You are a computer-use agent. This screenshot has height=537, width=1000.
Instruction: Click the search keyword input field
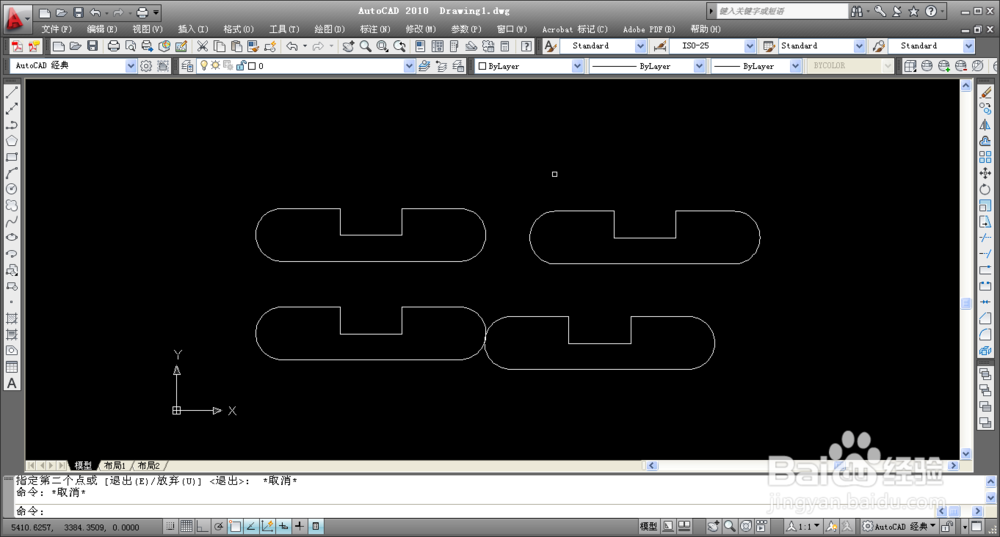tap(782, 11)
